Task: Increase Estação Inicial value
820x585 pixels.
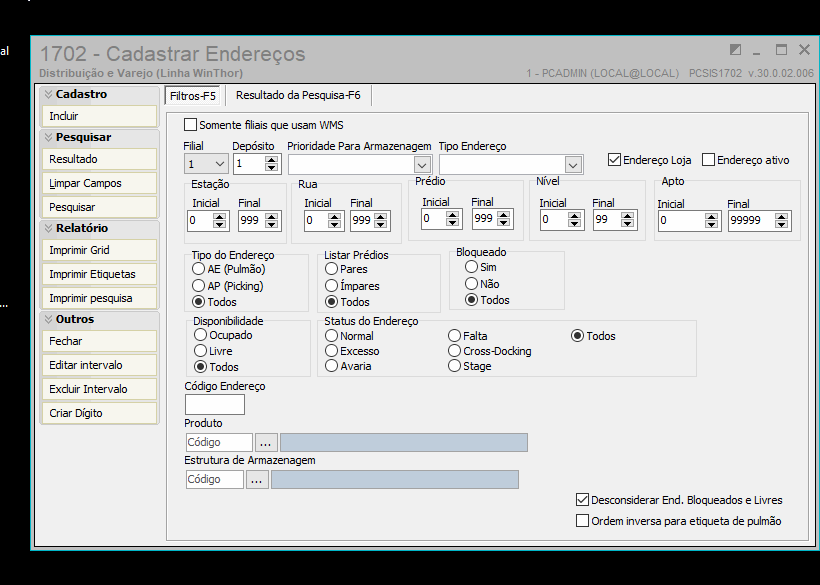Action: point(220,217)
